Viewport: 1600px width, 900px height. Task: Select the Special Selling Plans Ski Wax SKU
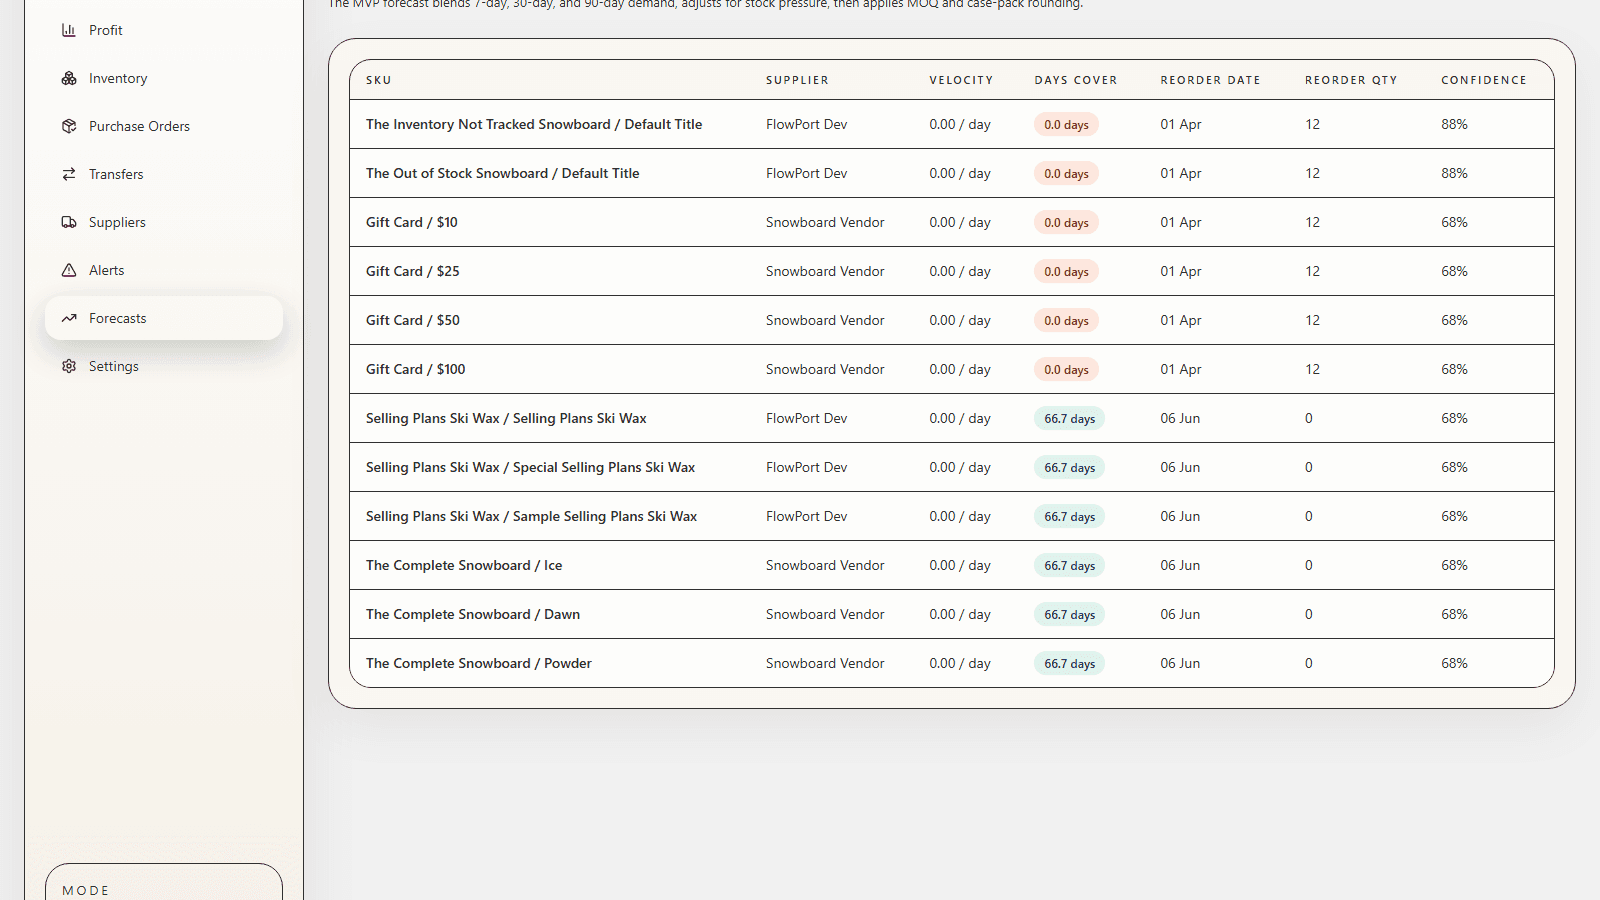click(530, 467)
